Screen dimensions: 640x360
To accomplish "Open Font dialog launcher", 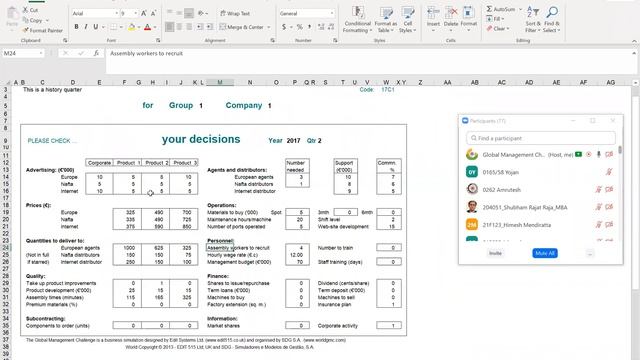I will pyautogui.click(x=158, y=40).
